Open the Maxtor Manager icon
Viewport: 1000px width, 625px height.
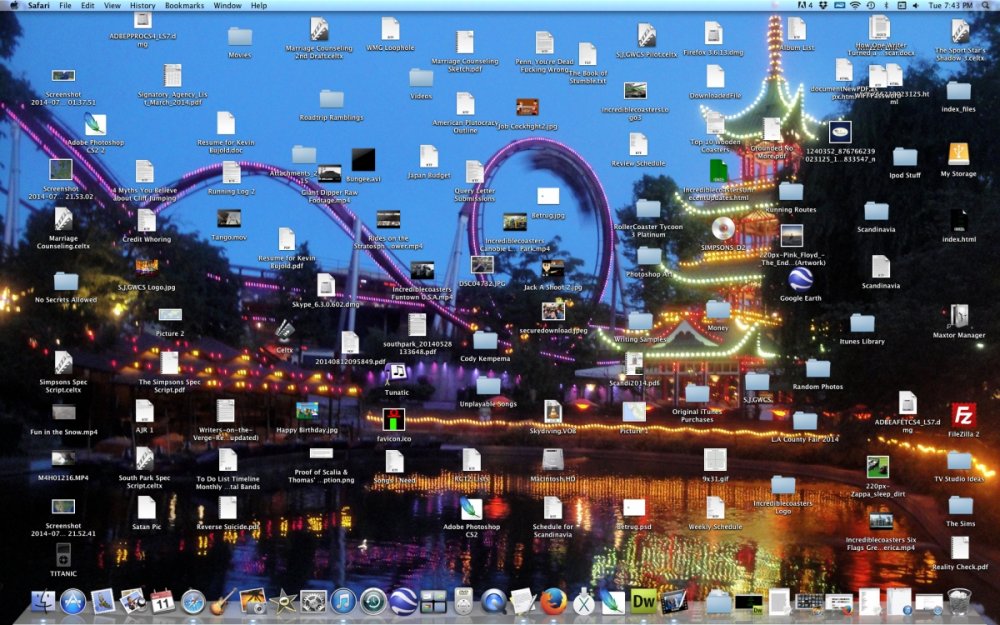[958, 316]
